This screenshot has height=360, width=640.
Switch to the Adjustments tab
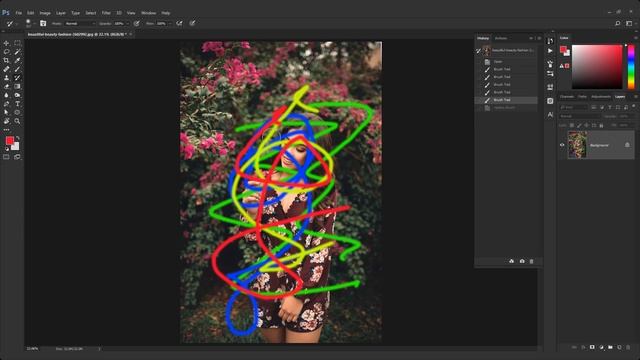(601, 97)
